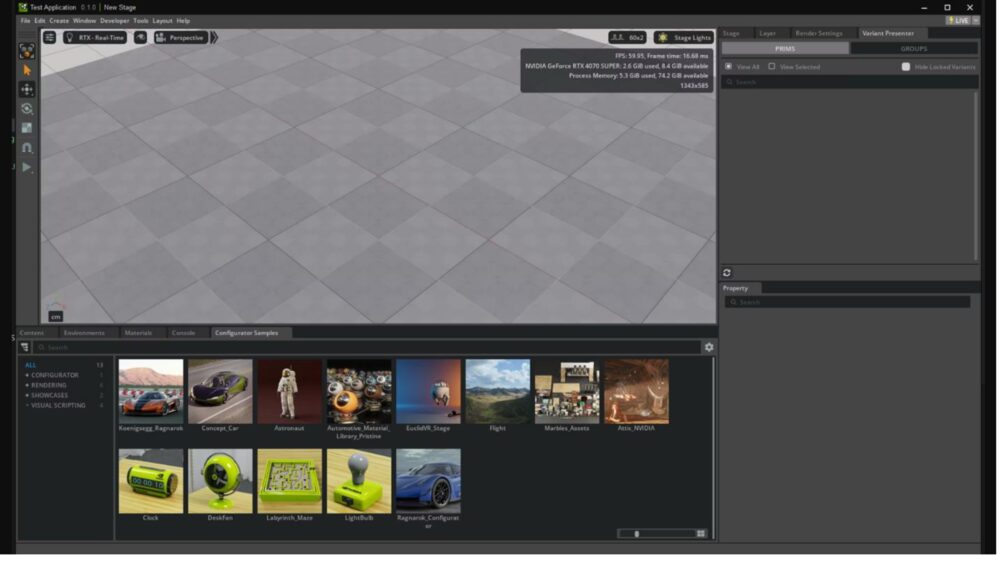Click the GROUPS button in Variant Presenter
1000x563 pixels.
coord(913,48)
